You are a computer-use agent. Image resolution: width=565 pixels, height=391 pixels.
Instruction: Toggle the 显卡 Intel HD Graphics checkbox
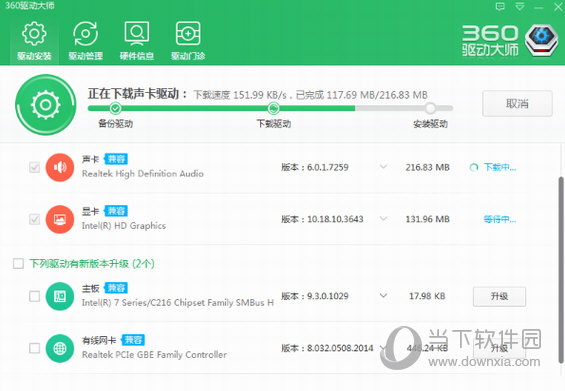[35, 219]
